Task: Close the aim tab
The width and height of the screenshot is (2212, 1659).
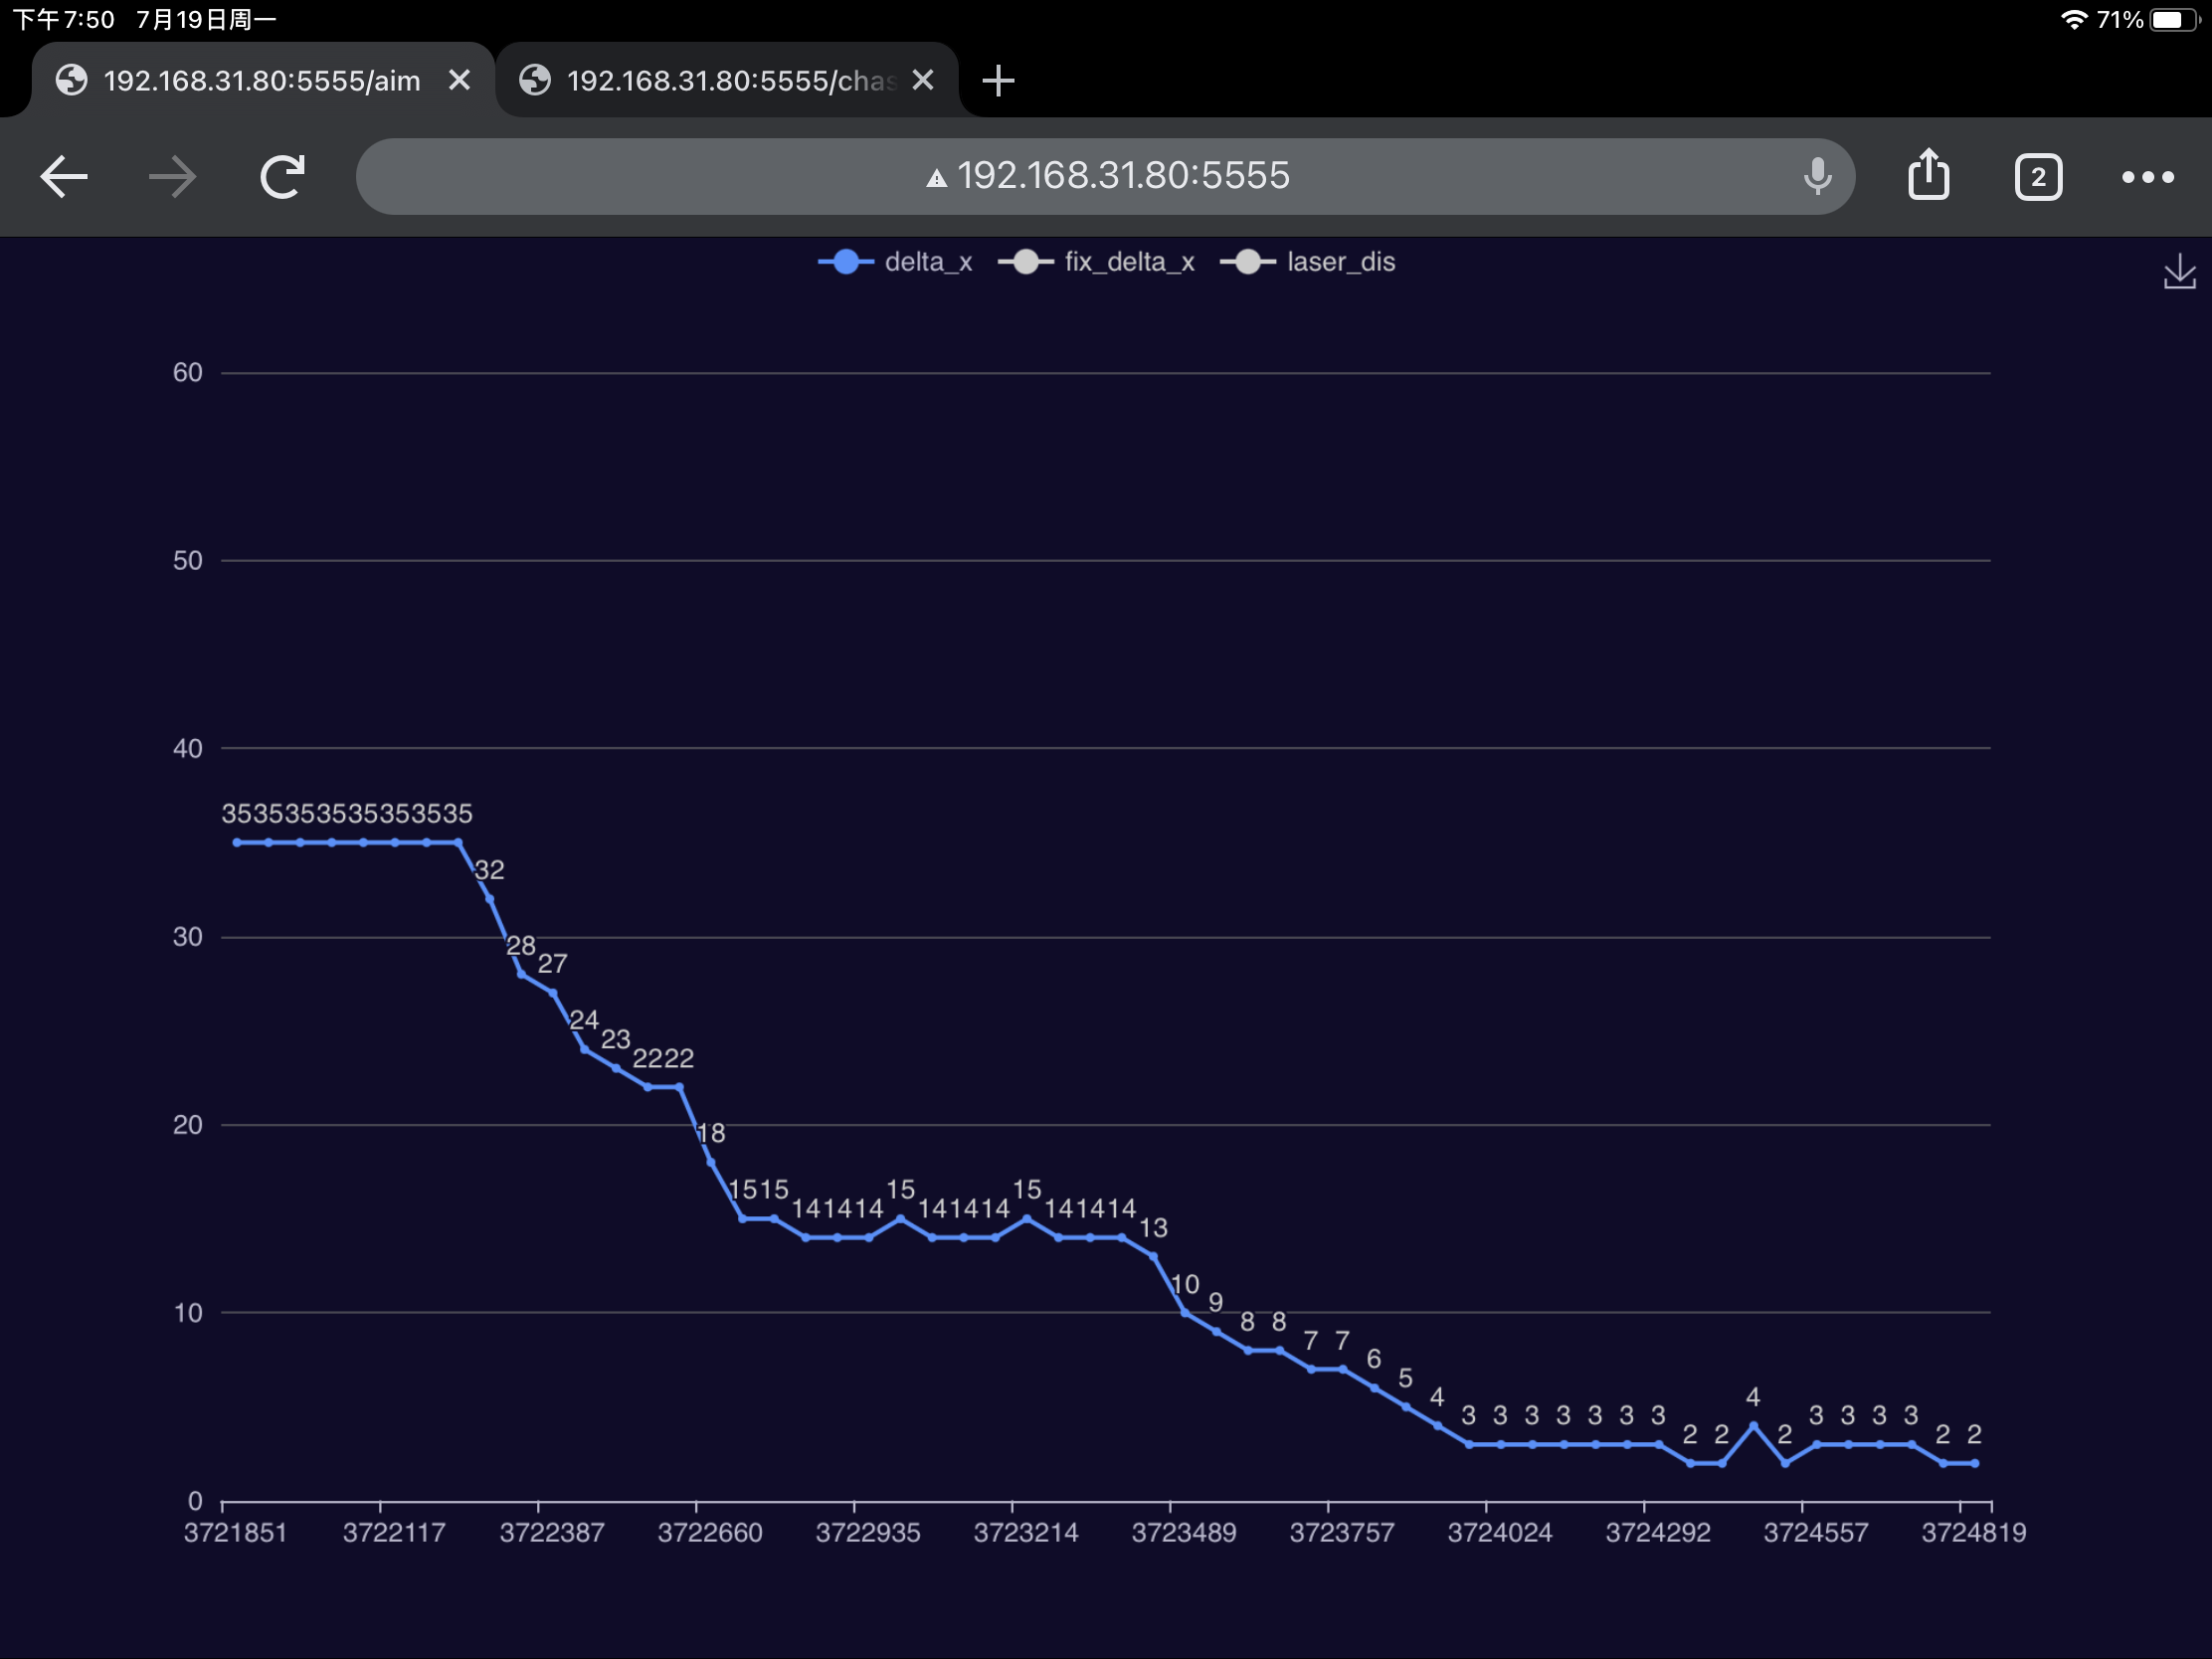Action: pyautogui.click(x=459, y=80)
